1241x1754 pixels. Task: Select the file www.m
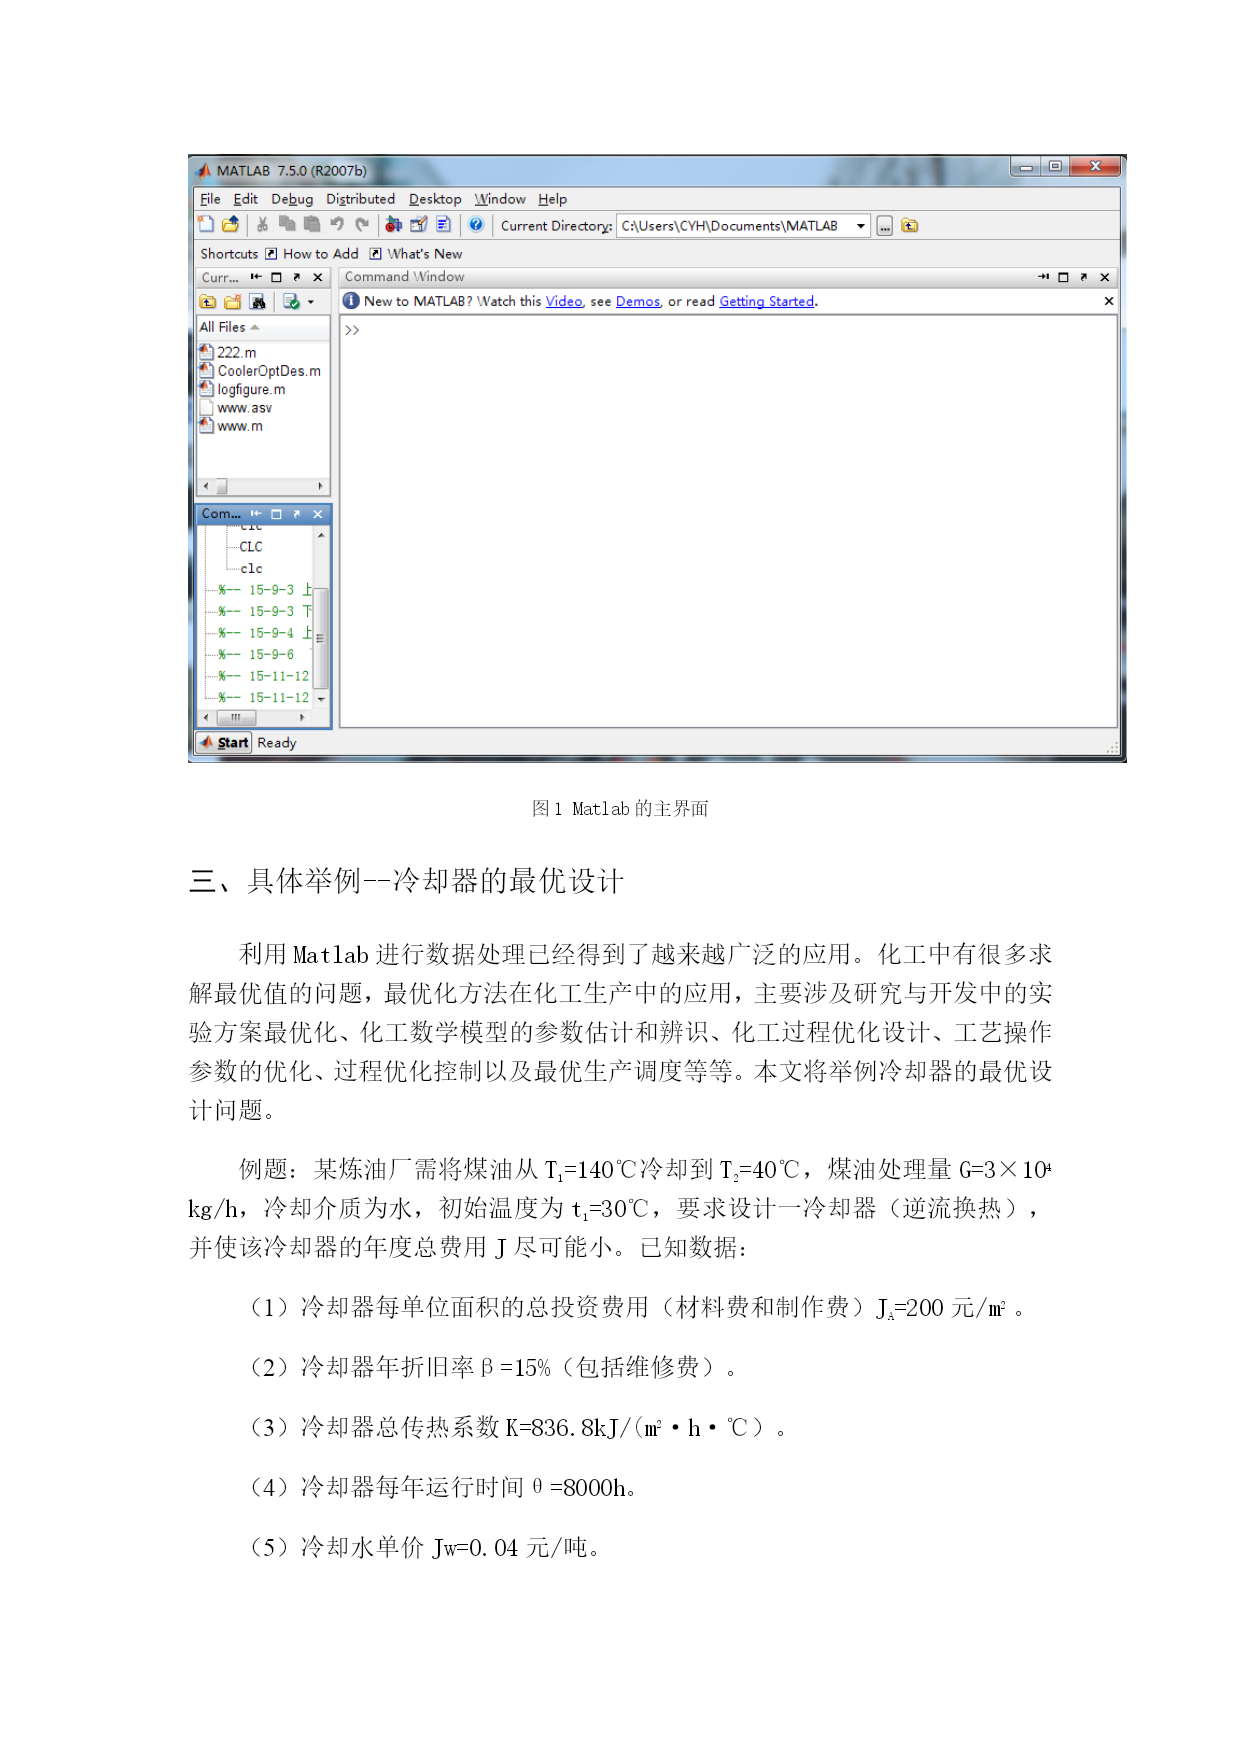pyautogui.click(x=232, y=426)
